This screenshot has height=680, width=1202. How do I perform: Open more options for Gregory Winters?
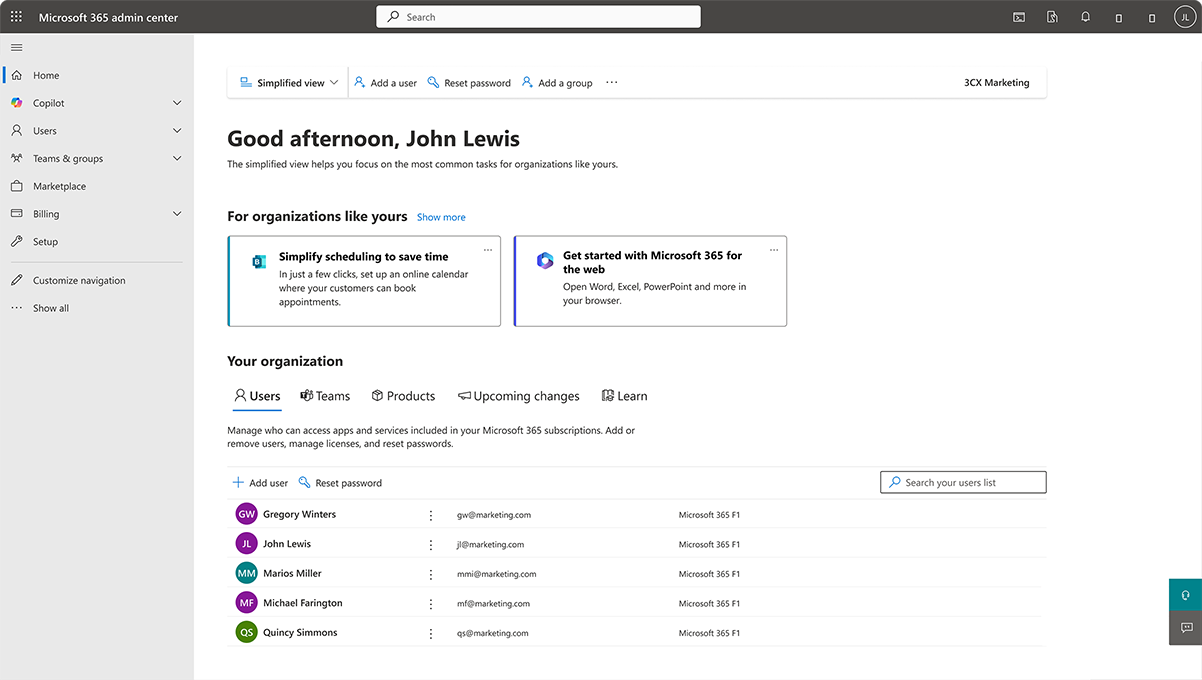point(431,515)
